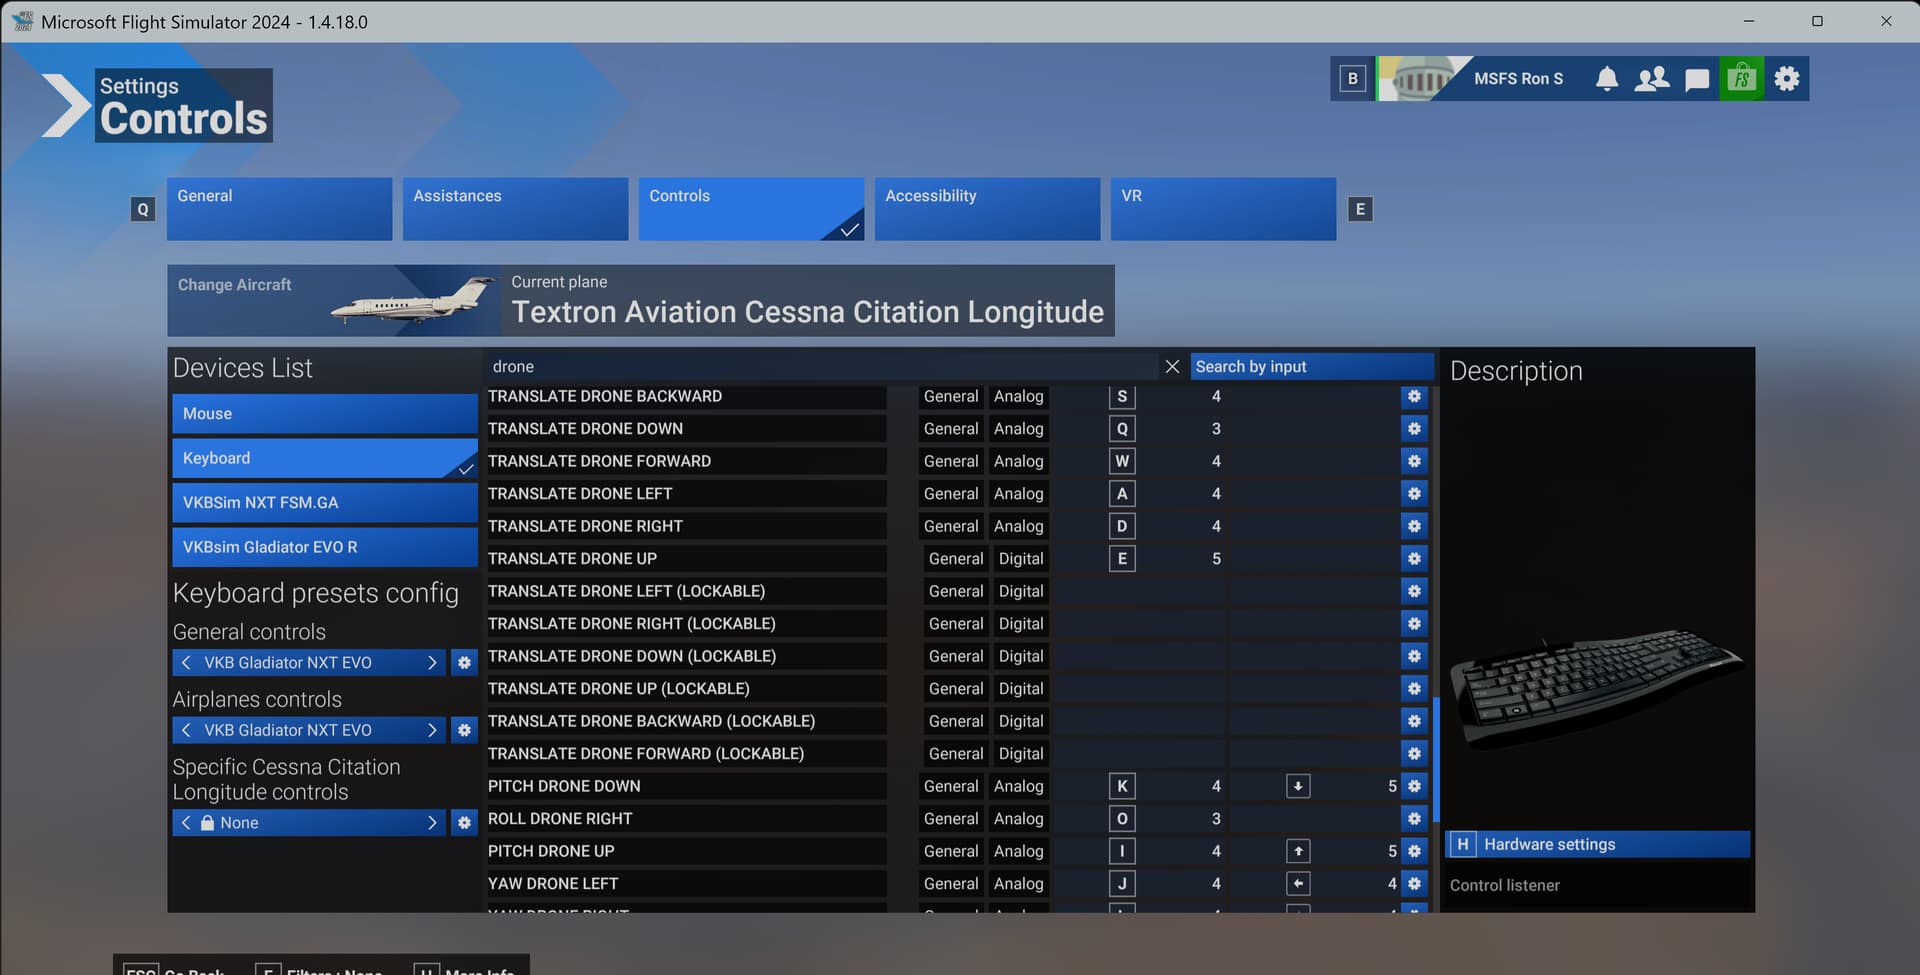Open gear for Translate Drone Backward row
The height and width of the screenshot is (975, 1920).
point(1414,397)
